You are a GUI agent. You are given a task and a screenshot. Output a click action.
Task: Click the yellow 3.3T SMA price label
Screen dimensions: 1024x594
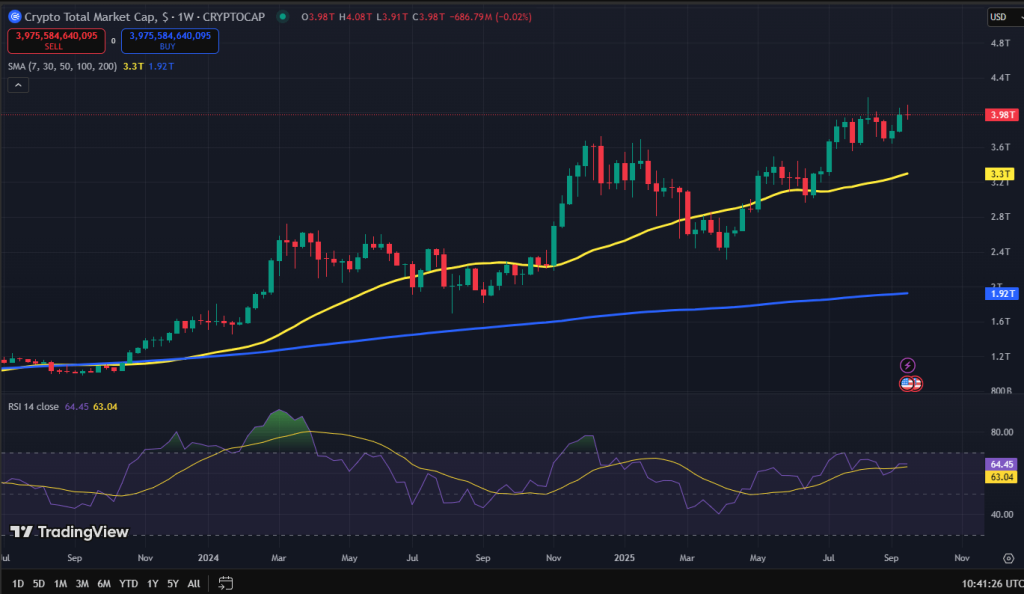[x=1000, y=174]
